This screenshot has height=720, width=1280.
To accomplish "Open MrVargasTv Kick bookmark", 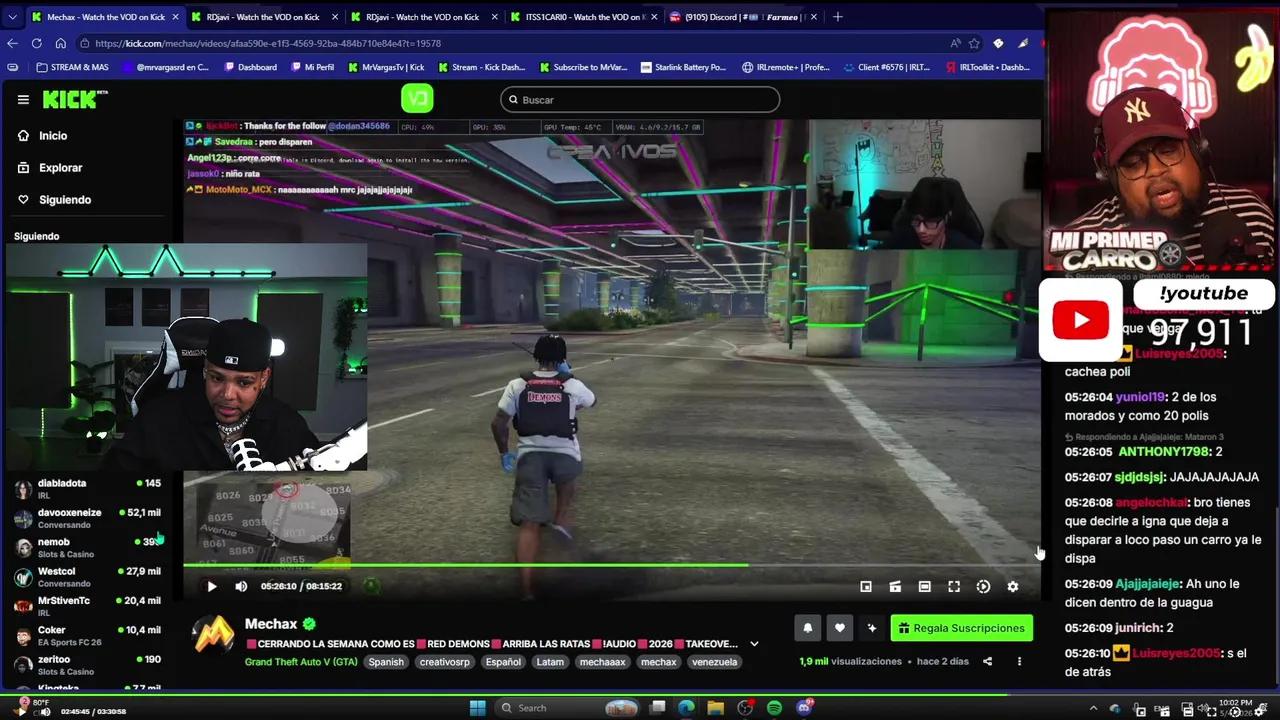I will pos(387,68).
